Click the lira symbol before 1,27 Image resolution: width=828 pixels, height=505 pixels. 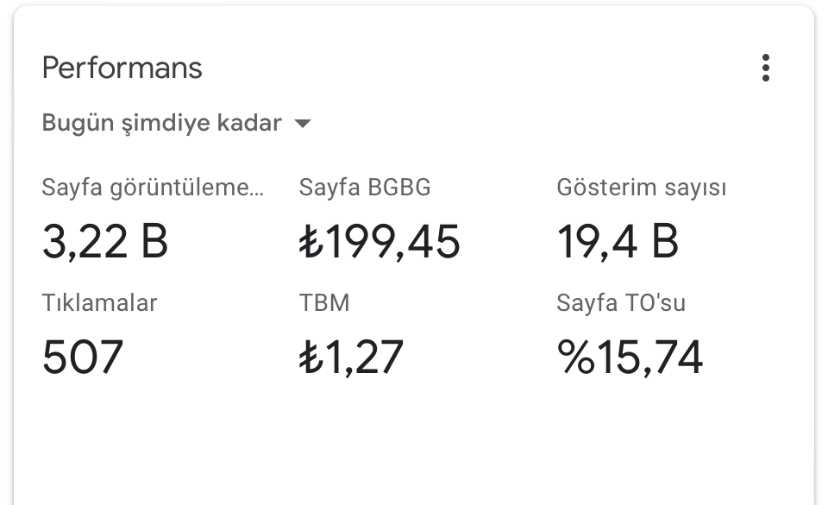coord(311,357)
